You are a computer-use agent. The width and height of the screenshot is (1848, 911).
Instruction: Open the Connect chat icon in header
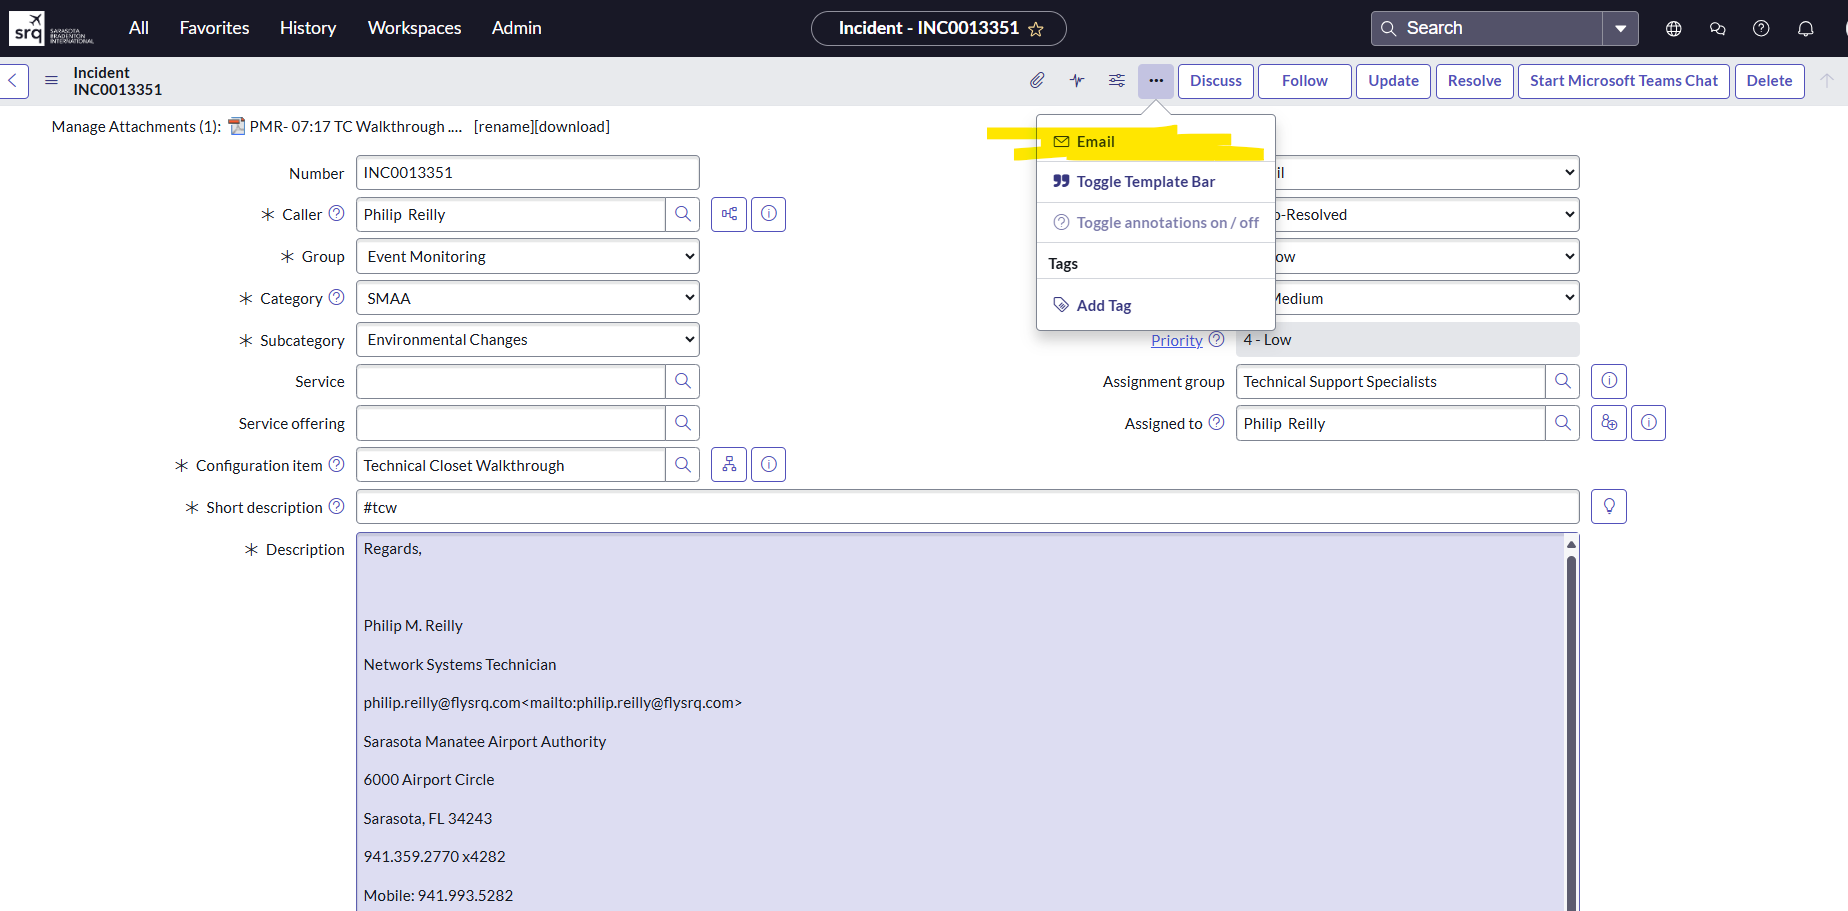click(x=1717, y=28)
